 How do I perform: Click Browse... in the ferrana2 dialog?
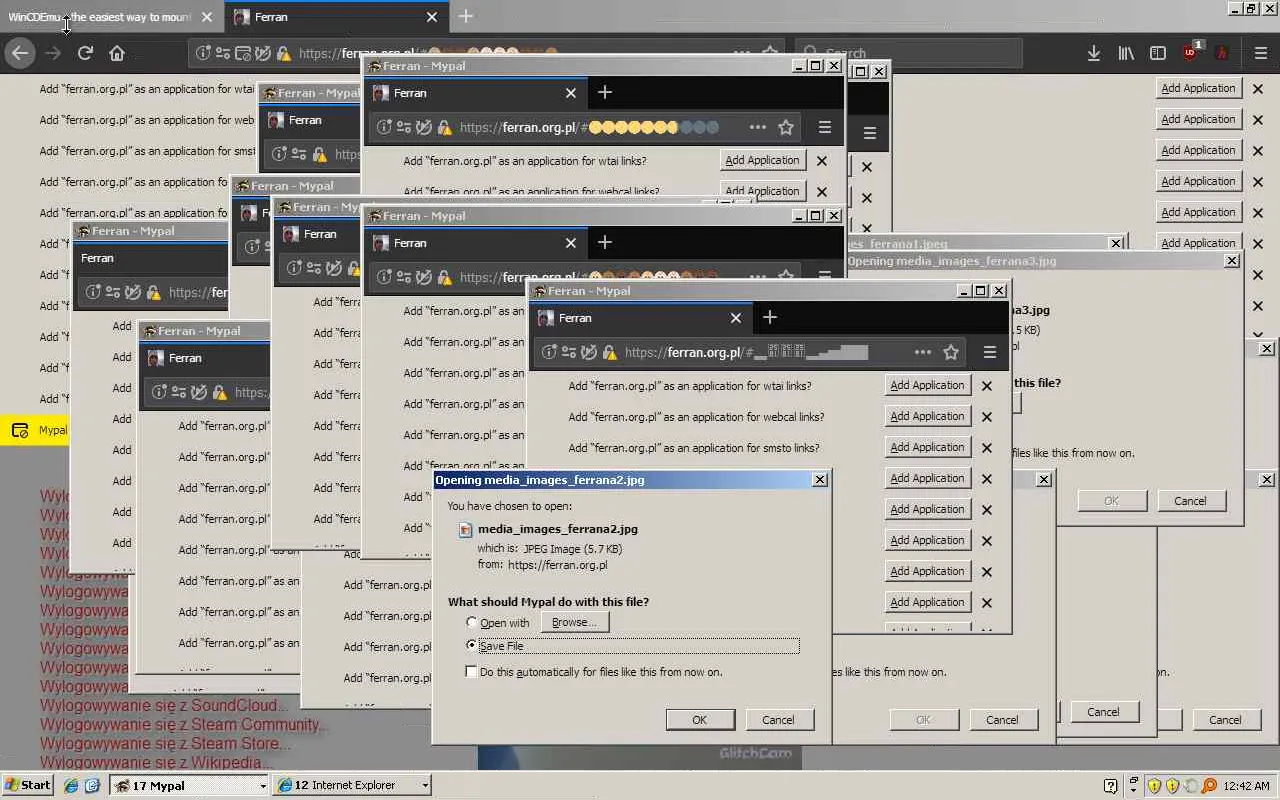pyautogui.click(x=574, y=622)
